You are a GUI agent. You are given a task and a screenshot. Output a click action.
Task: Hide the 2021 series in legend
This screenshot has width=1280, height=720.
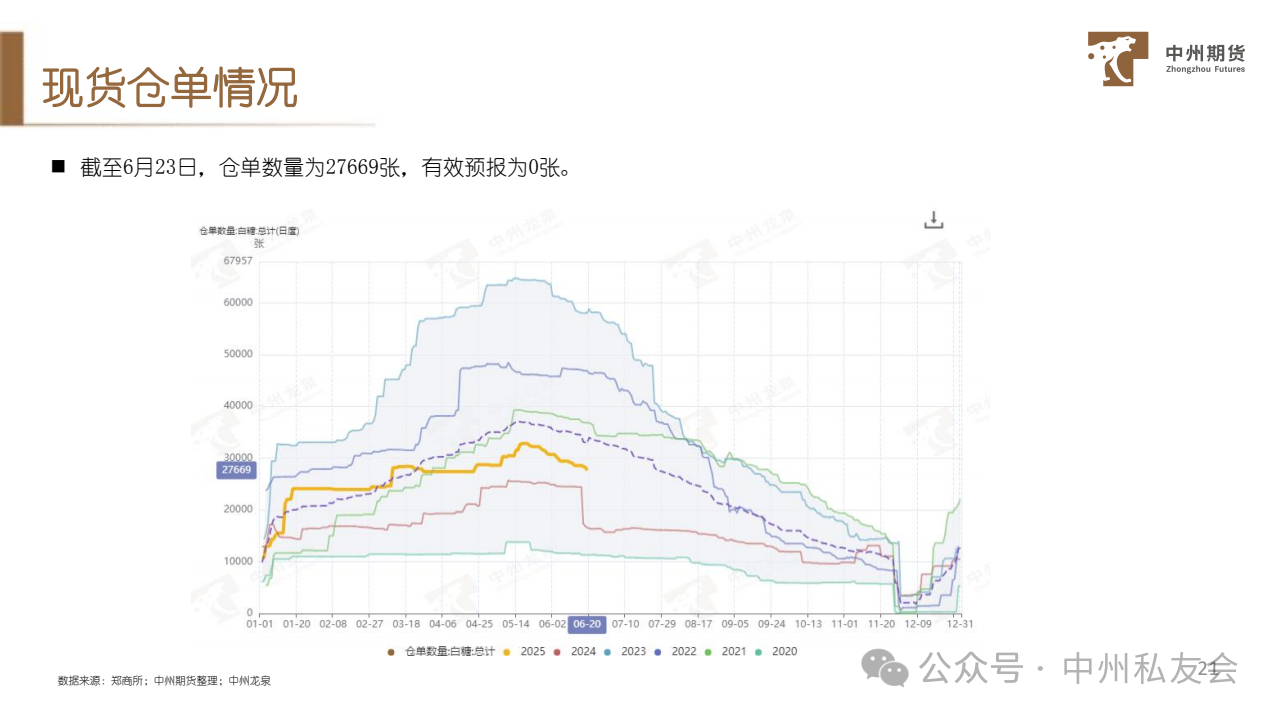click(x=725, y=651)
